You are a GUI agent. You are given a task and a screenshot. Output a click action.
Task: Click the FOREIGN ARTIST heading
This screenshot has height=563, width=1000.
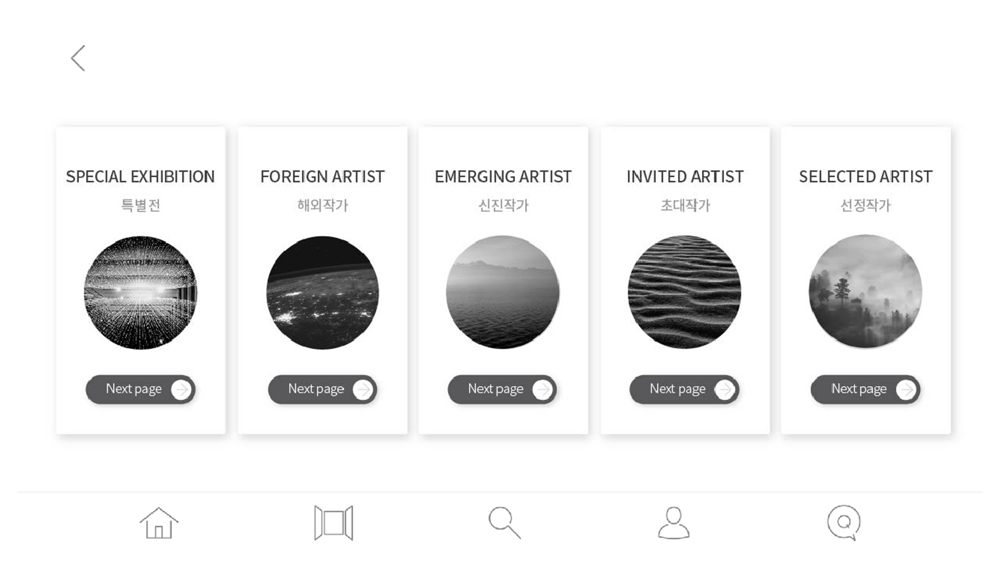pos(322,177)
